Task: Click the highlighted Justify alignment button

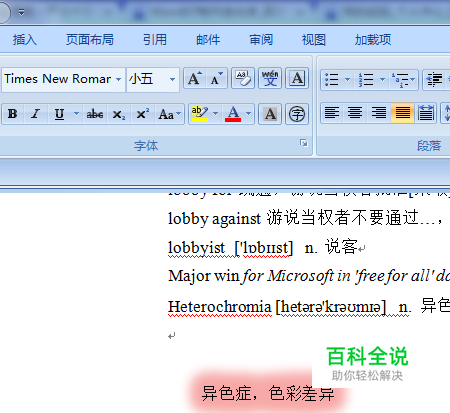Action: 402,113
